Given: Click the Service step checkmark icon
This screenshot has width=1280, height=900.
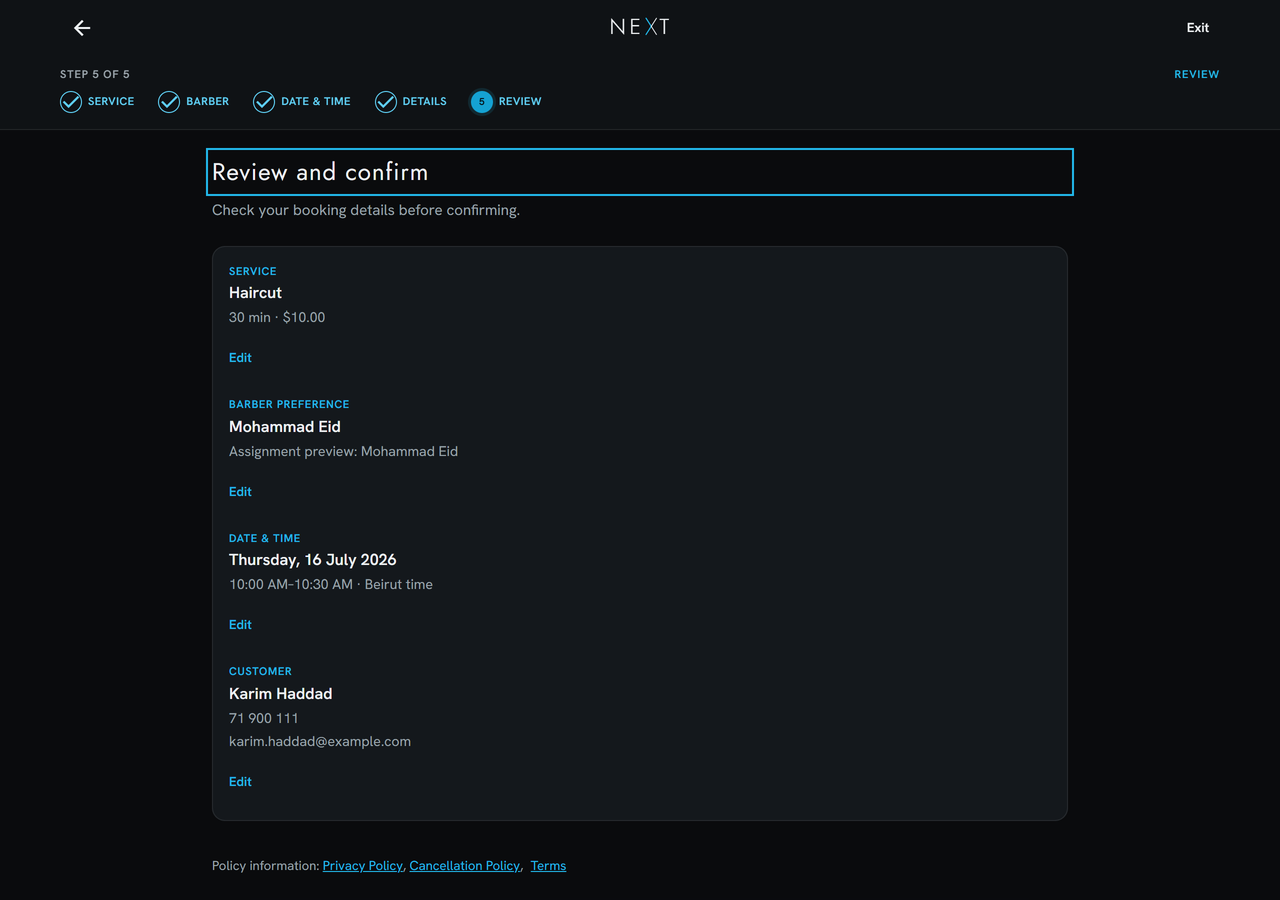Looking at the screenshot, I should click(71, 102).
